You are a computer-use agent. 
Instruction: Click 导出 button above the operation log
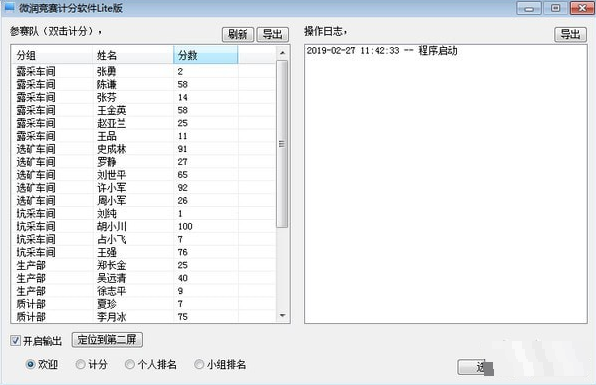click(571, 35)
